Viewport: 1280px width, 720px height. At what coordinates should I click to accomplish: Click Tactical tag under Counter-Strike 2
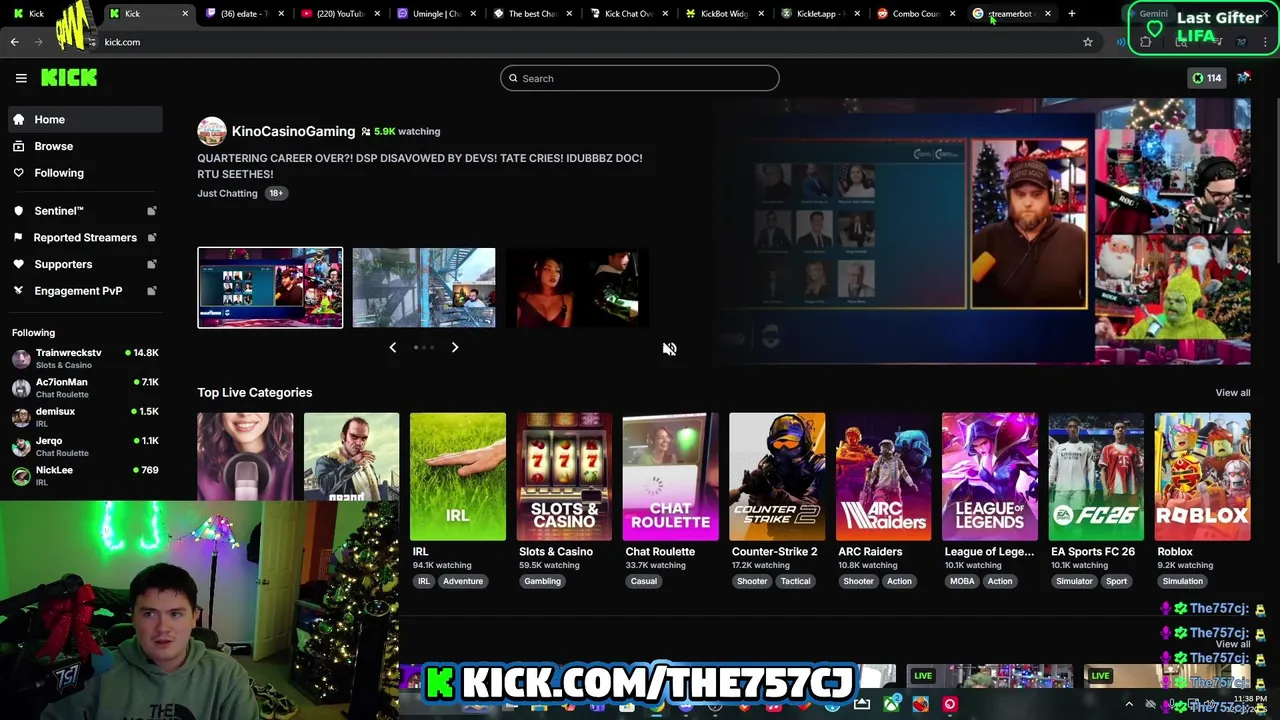[x=796, y=581]
